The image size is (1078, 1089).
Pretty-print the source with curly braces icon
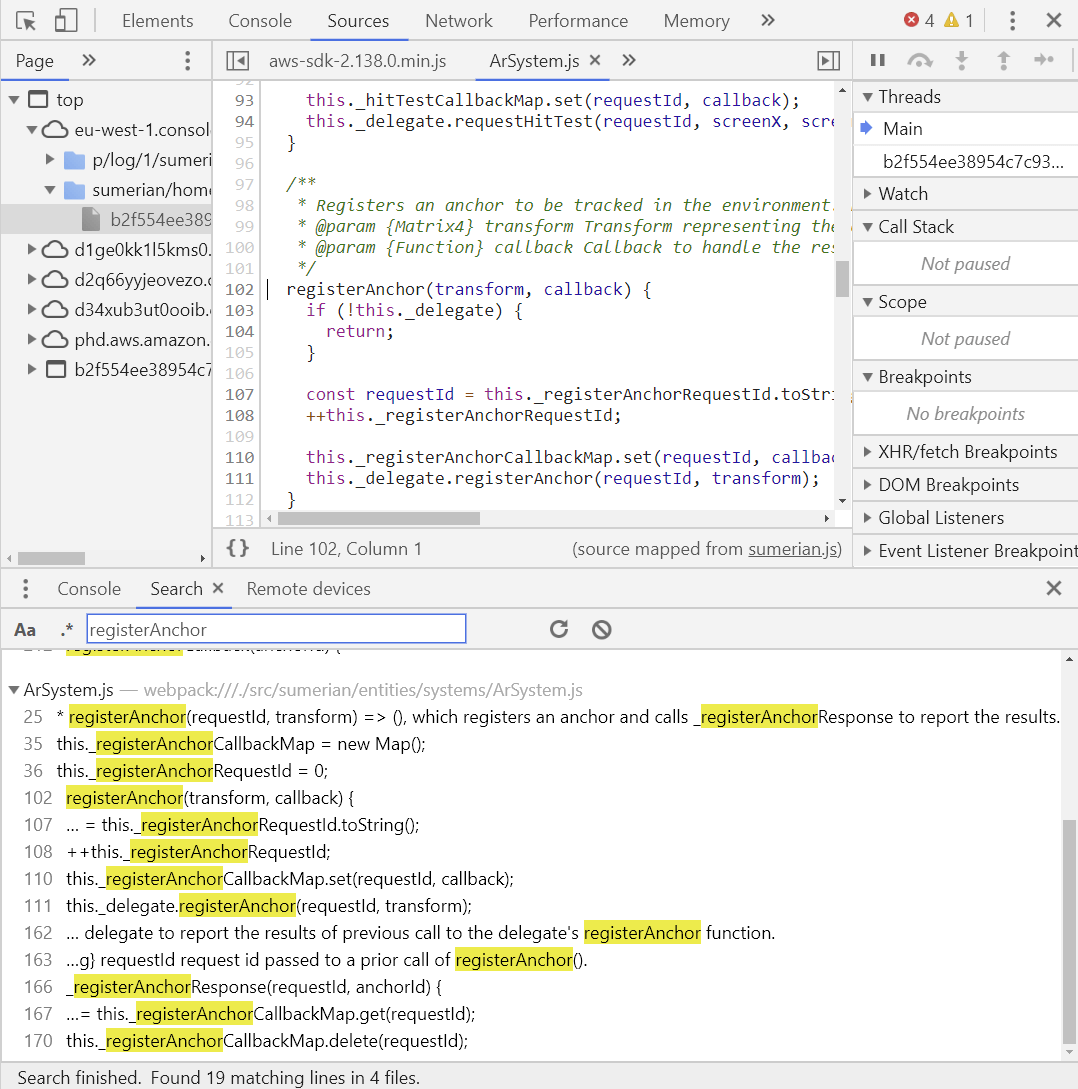(x=238, y=548)
